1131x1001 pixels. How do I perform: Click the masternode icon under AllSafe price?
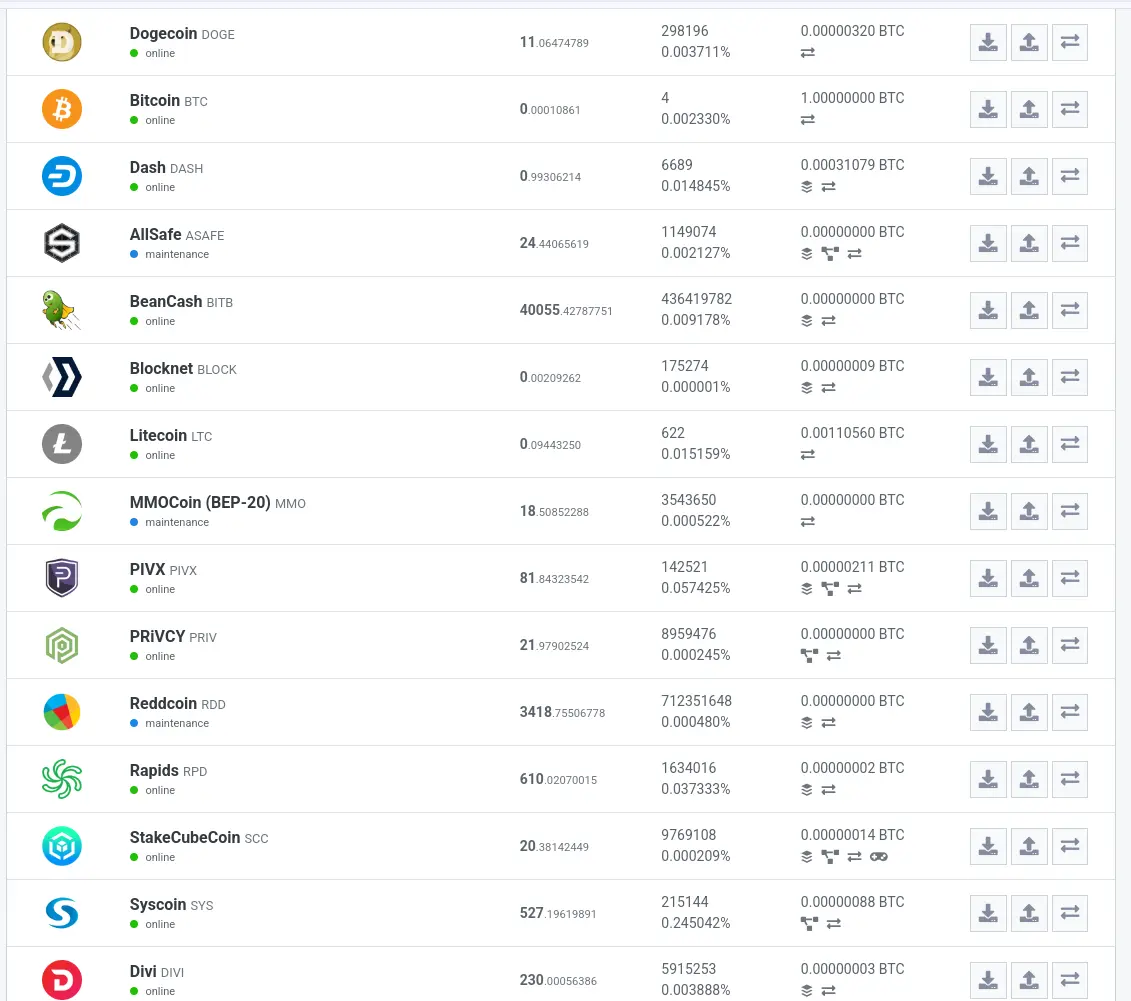[830, 254]
